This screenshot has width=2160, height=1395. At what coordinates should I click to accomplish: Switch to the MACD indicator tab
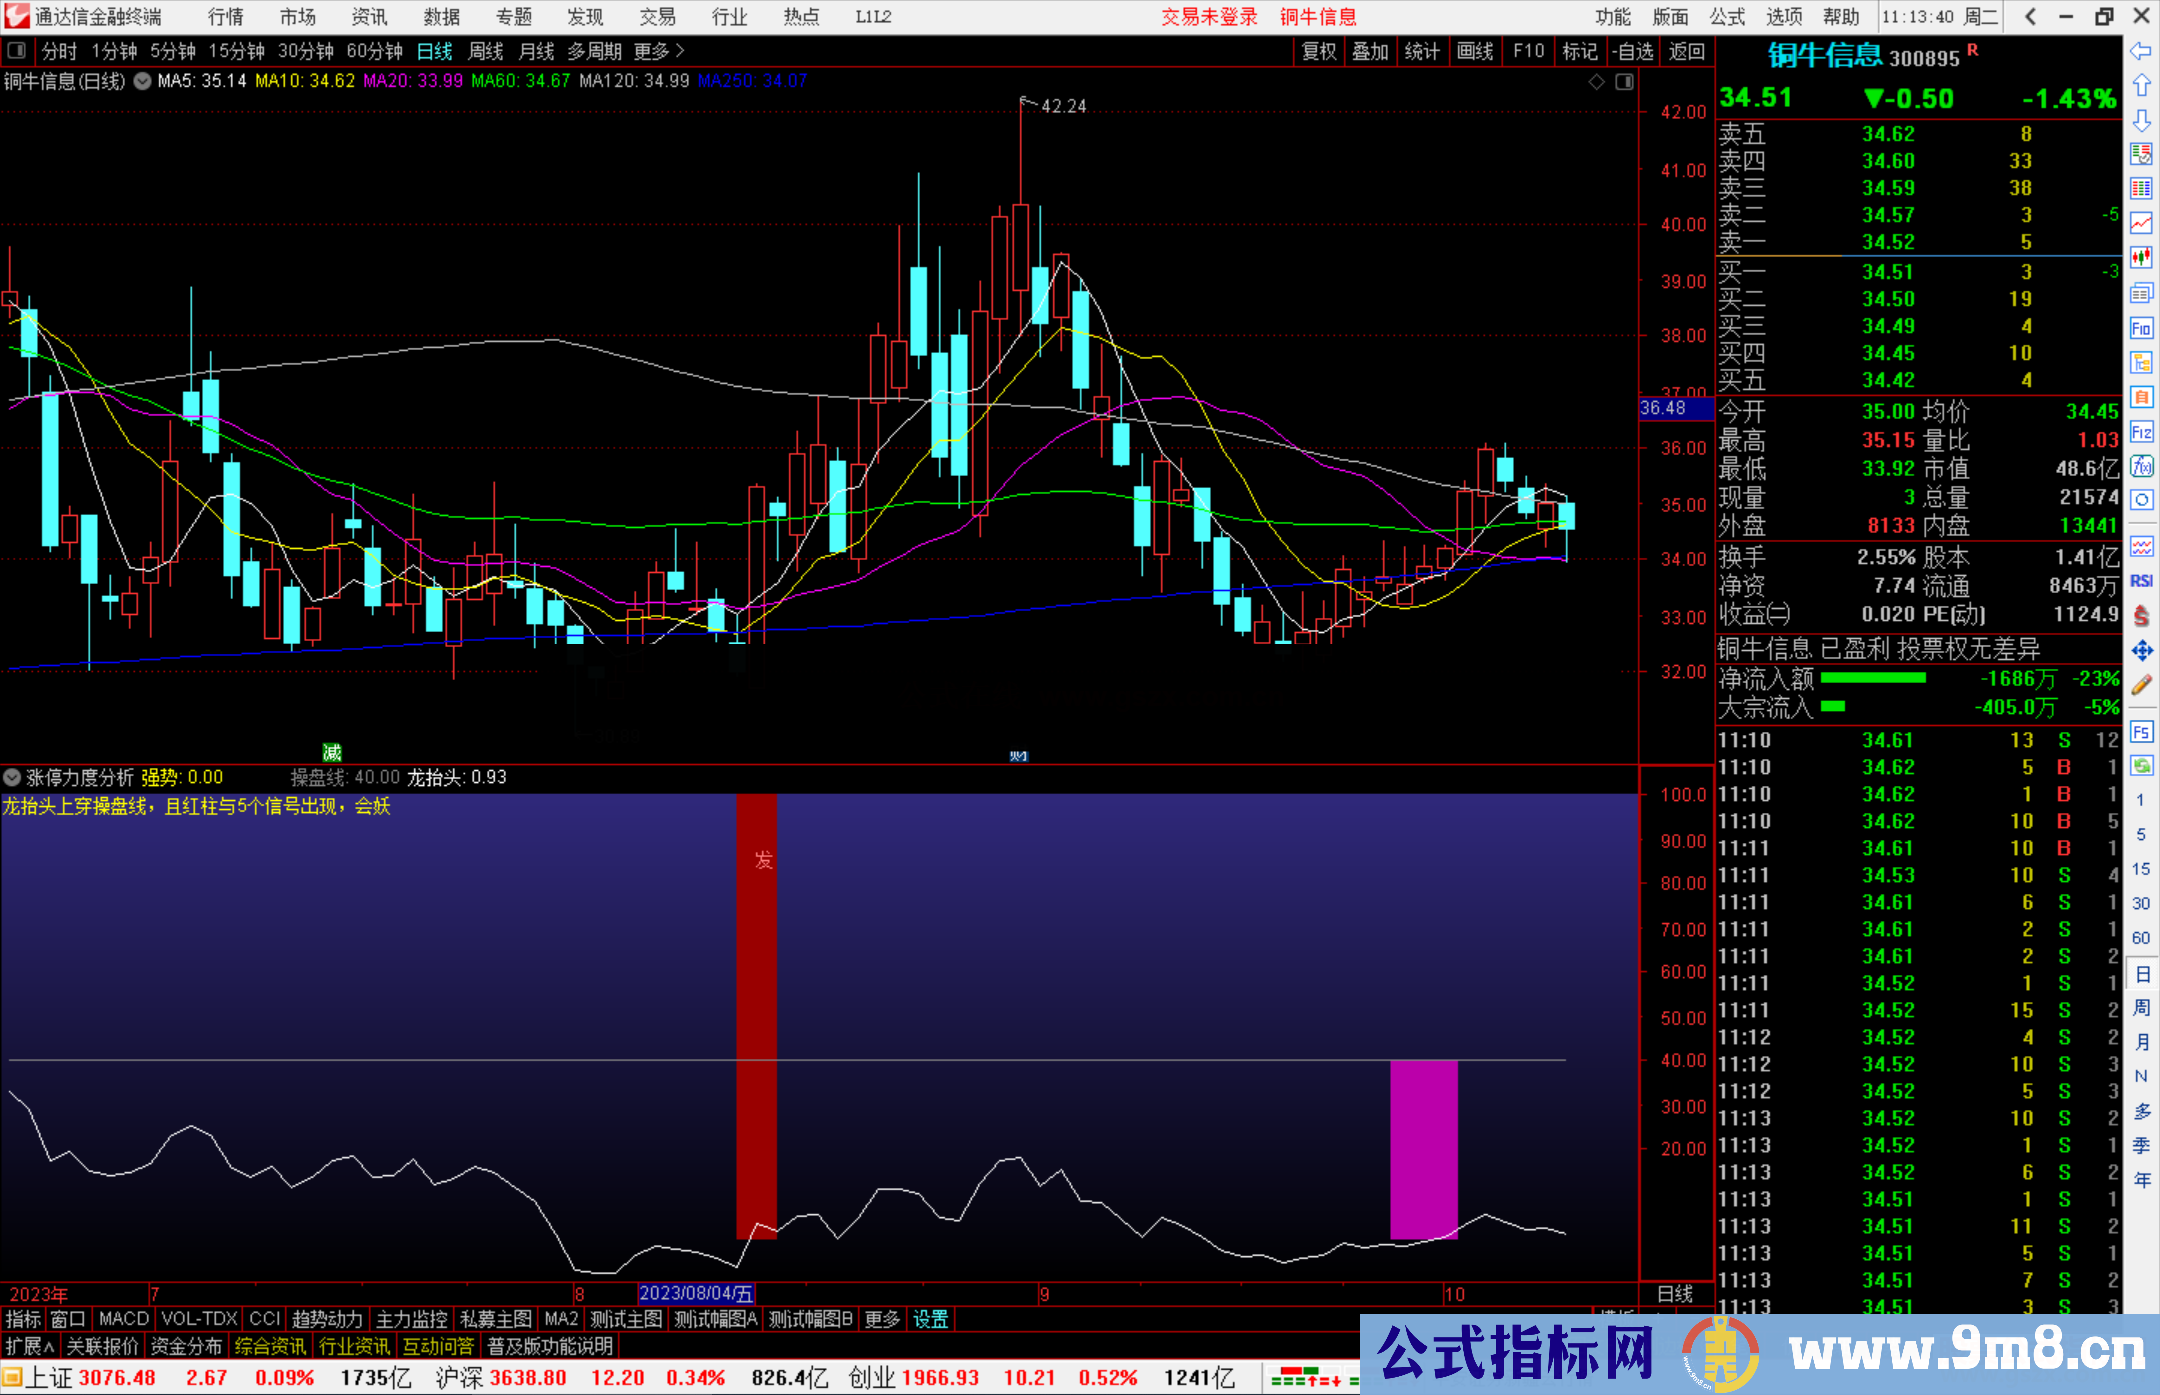(123, 1319)
